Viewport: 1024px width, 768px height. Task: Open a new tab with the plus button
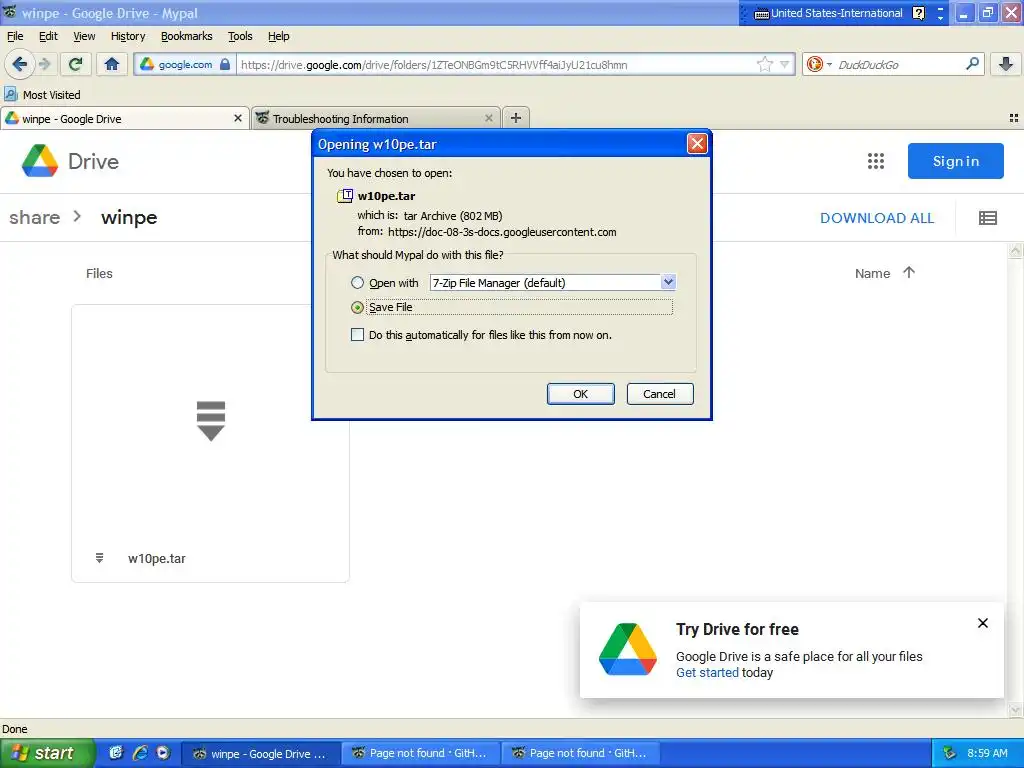tap(516, 118)
